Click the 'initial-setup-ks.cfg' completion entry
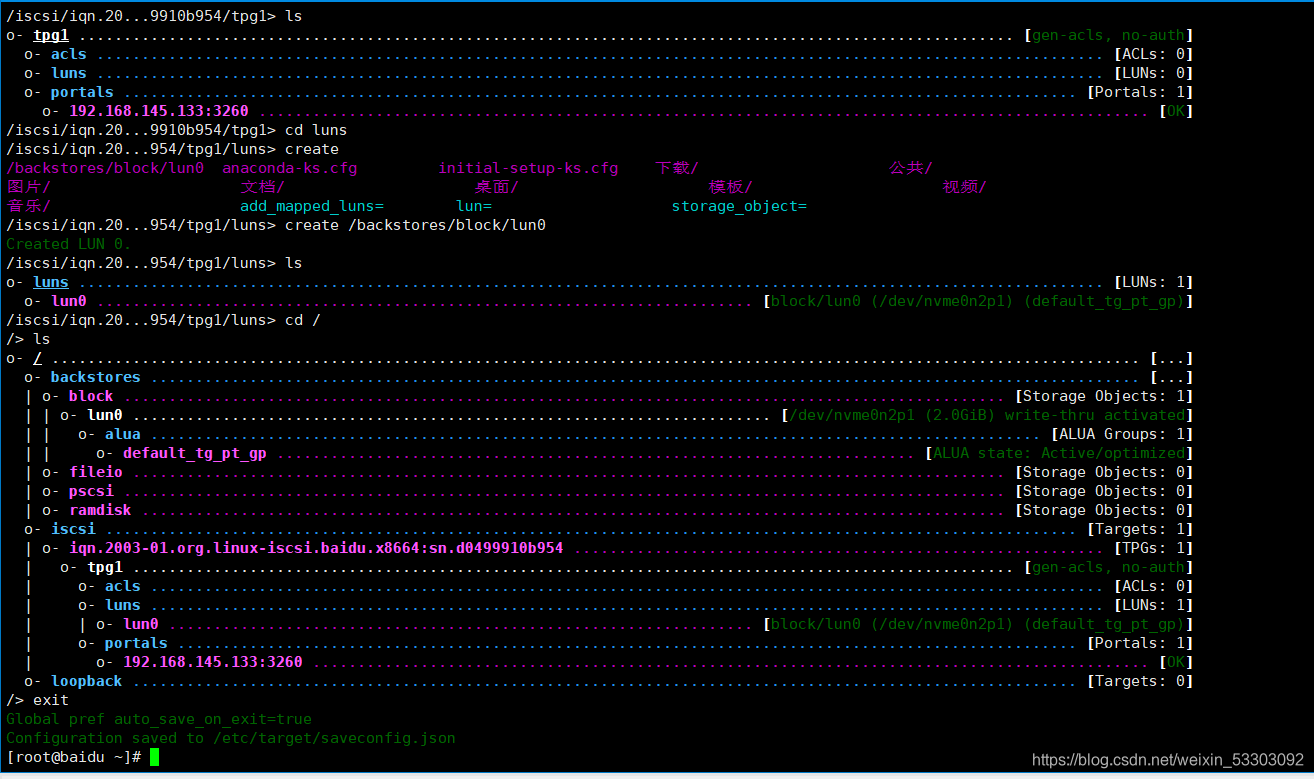The width and height of the screenshot is (1314, 779). [528, 168]
